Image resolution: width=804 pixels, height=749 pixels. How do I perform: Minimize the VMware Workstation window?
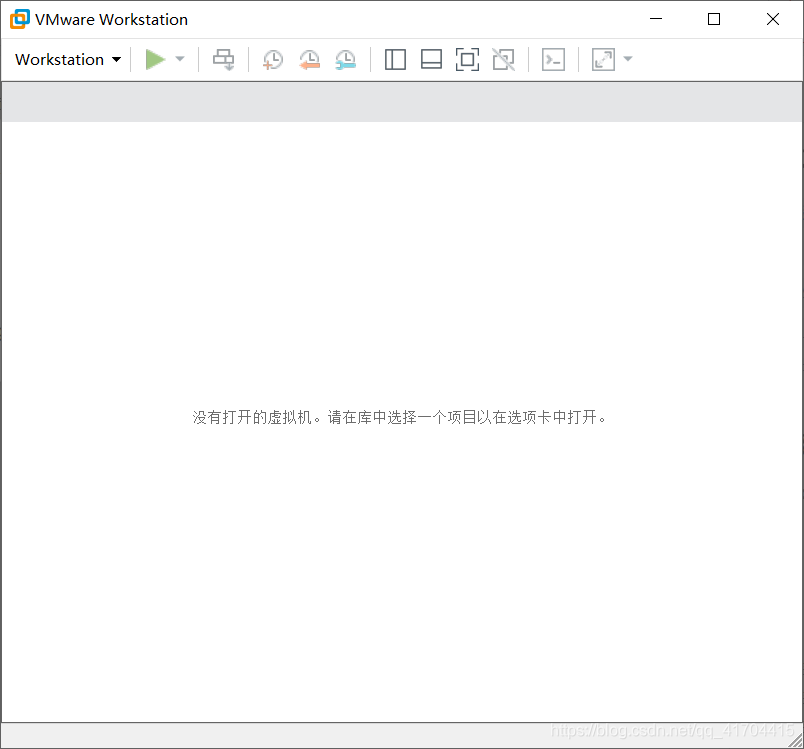click(656, 19)
